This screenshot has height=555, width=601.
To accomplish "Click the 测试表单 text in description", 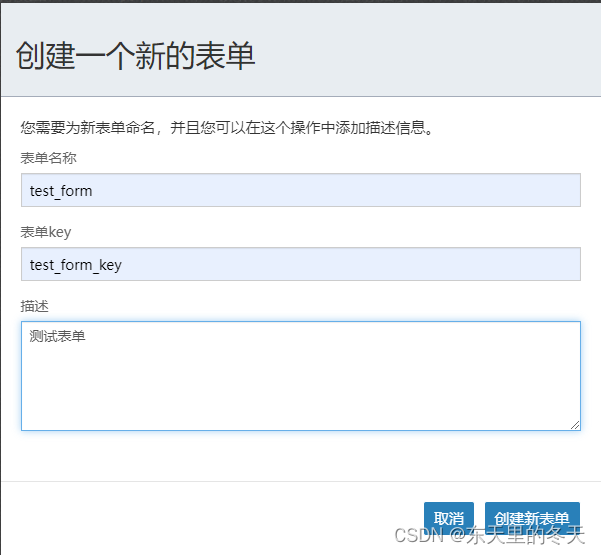I will click(x=57, y=337).
